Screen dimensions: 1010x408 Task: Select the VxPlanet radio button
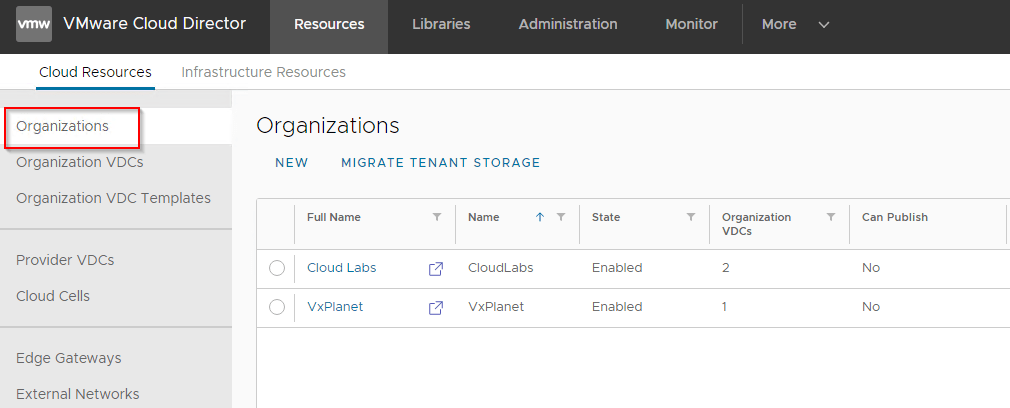(x=277, y=307)
